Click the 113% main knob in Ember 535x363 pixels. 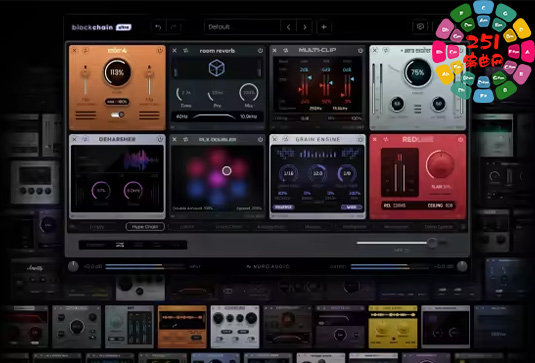[x=117, y=72]
